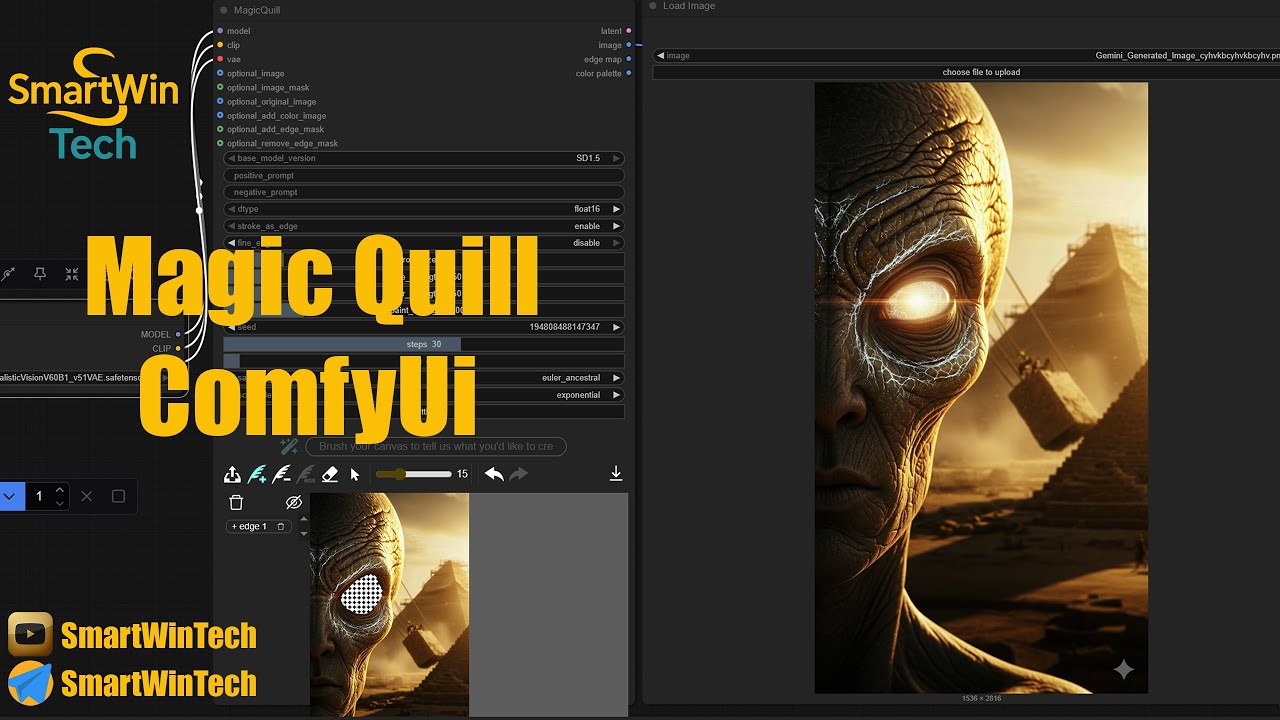Viewport: 1280px width, 720px height.
Task: Click the trash icon above the layer list
Action: point(236,502)
